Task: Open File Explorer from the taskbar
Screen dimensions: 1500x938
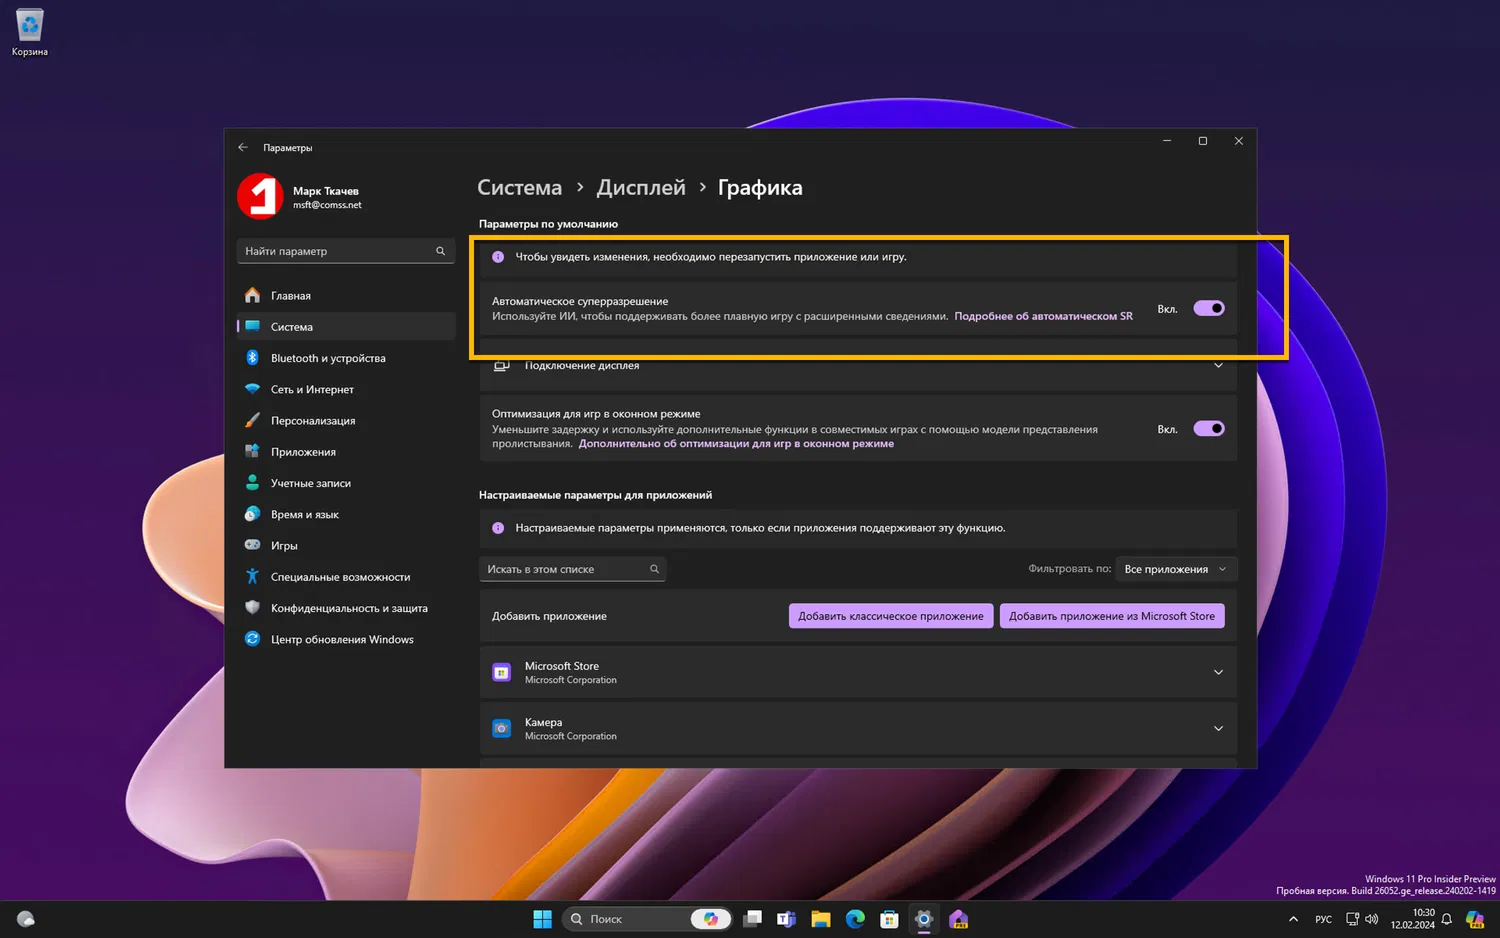Action: click(x=821, y=919)
